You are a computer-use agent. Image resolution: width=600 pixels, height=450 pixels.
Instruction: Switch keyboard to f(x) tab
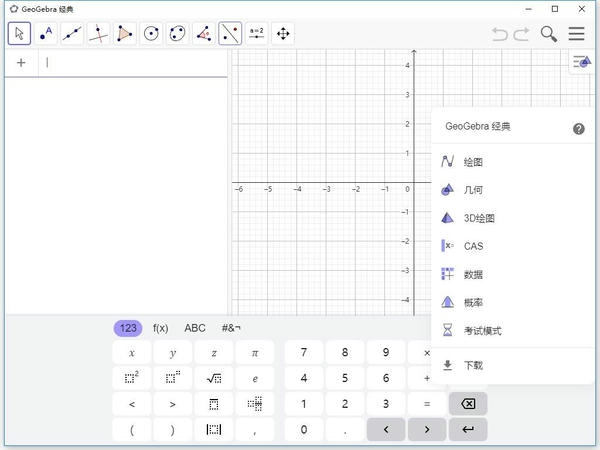tap(161, 328)
